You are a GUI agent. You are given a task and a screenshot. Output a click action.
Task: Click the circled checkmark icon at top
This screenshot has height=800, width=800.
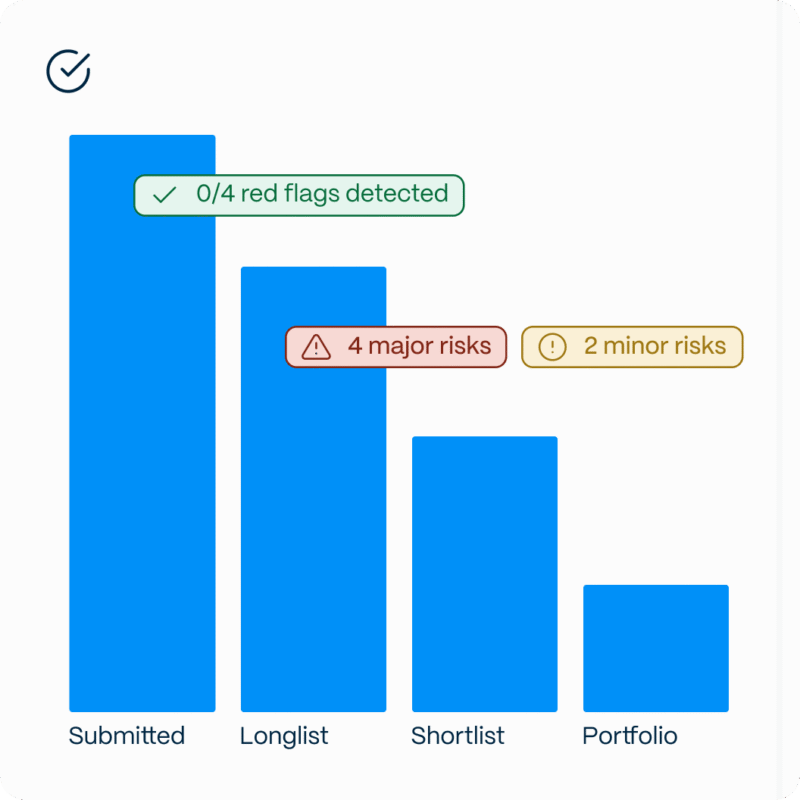coord(68,71)
